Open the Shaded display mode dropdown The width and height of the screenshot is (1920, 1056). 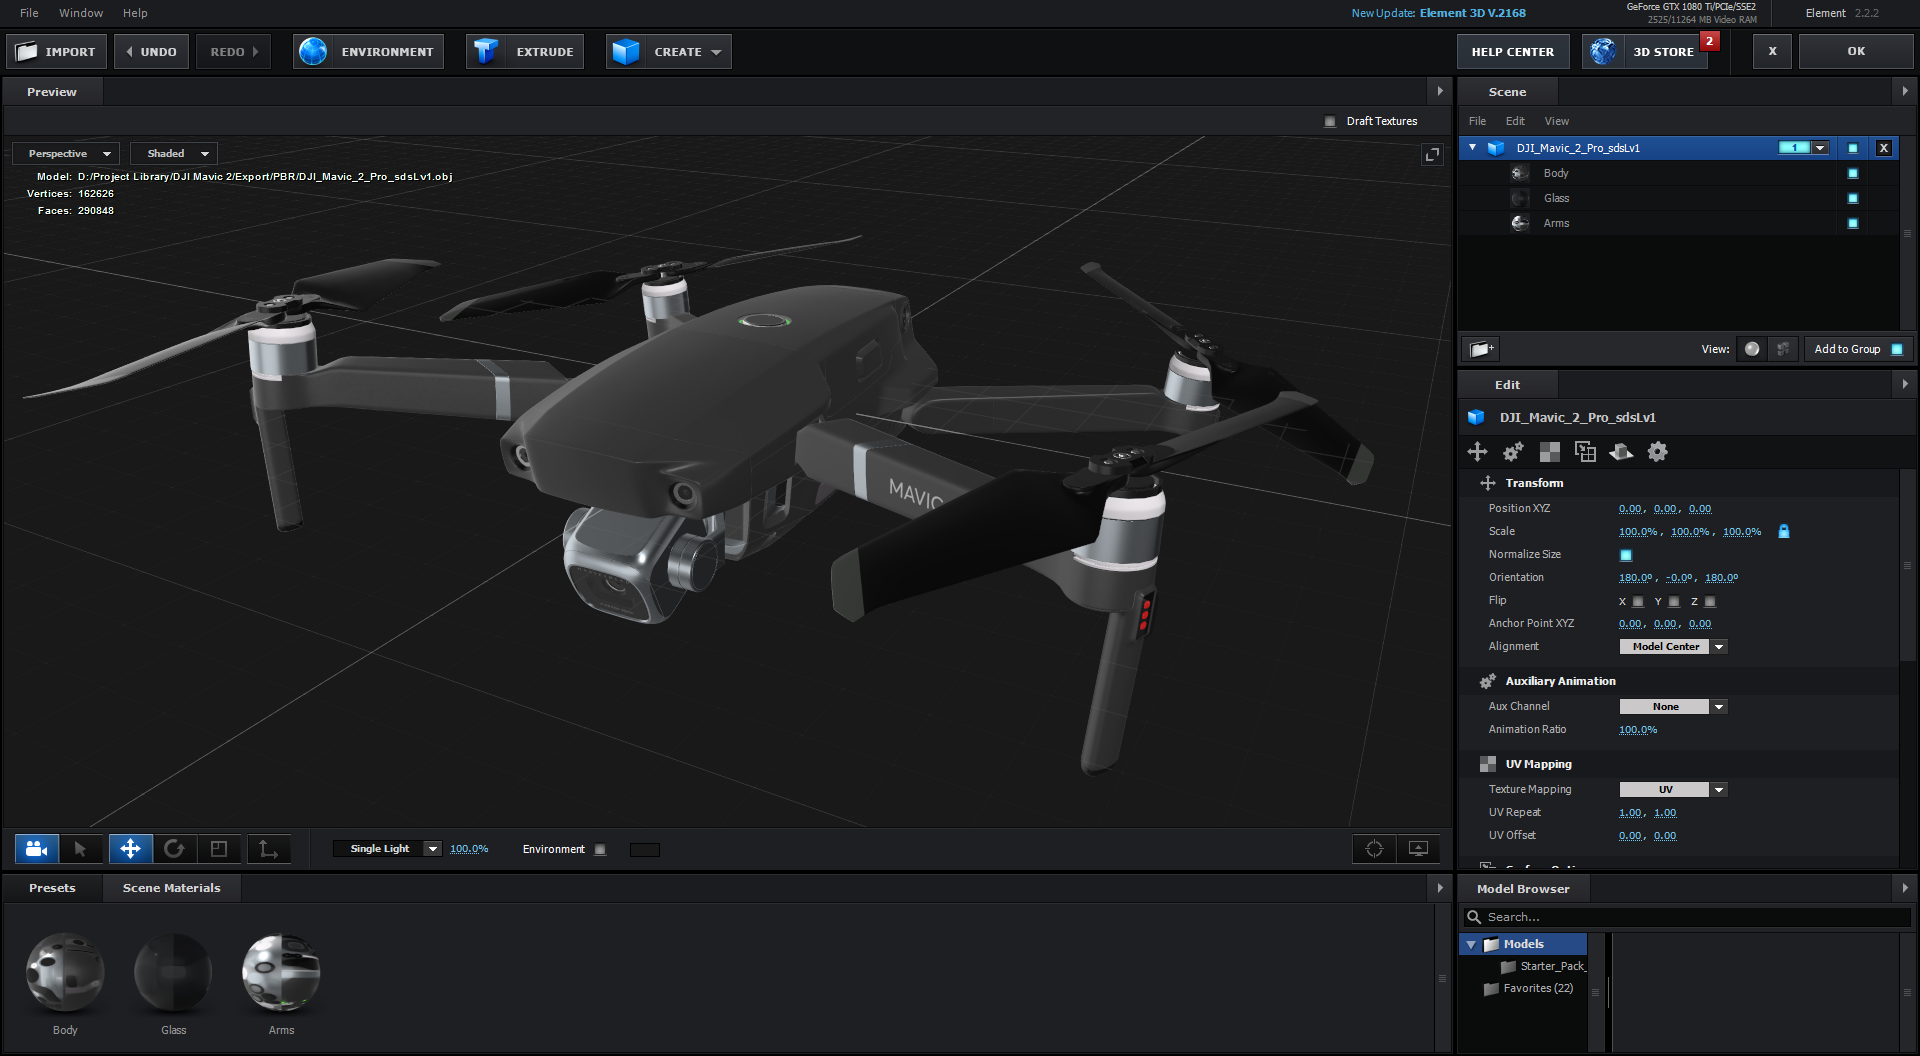coord(174,154)
